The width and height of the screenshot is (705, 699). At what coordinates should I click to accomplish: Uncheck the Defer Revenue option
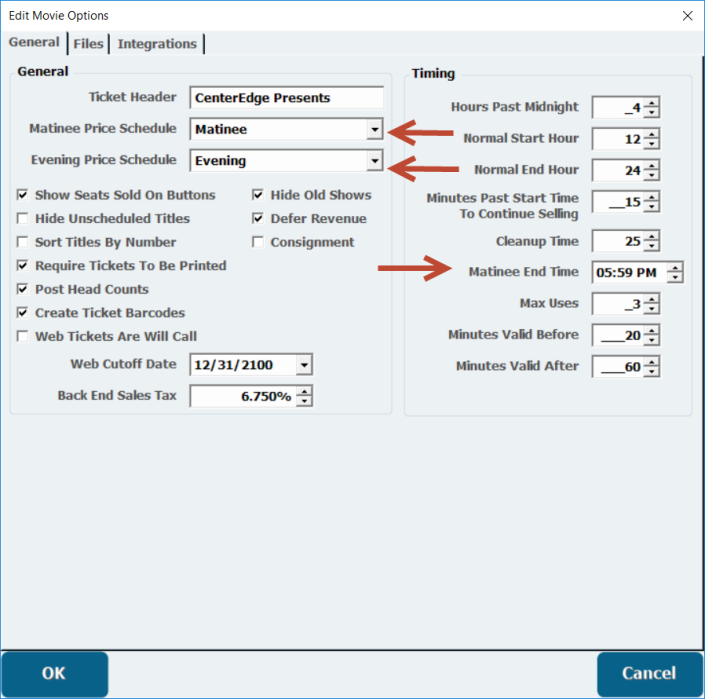[258, 219]
